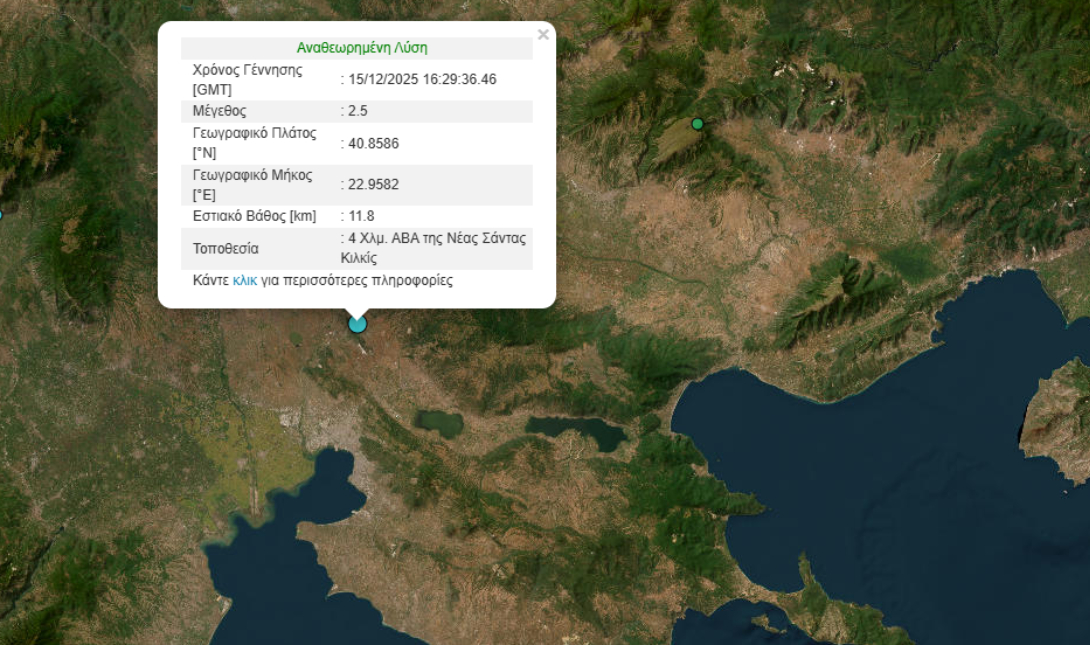The height and width of the screenshot is (645, 1090).
Task: Click the 'Εστιακό Βάθος [km]' label
Action: tap(254, 216)
